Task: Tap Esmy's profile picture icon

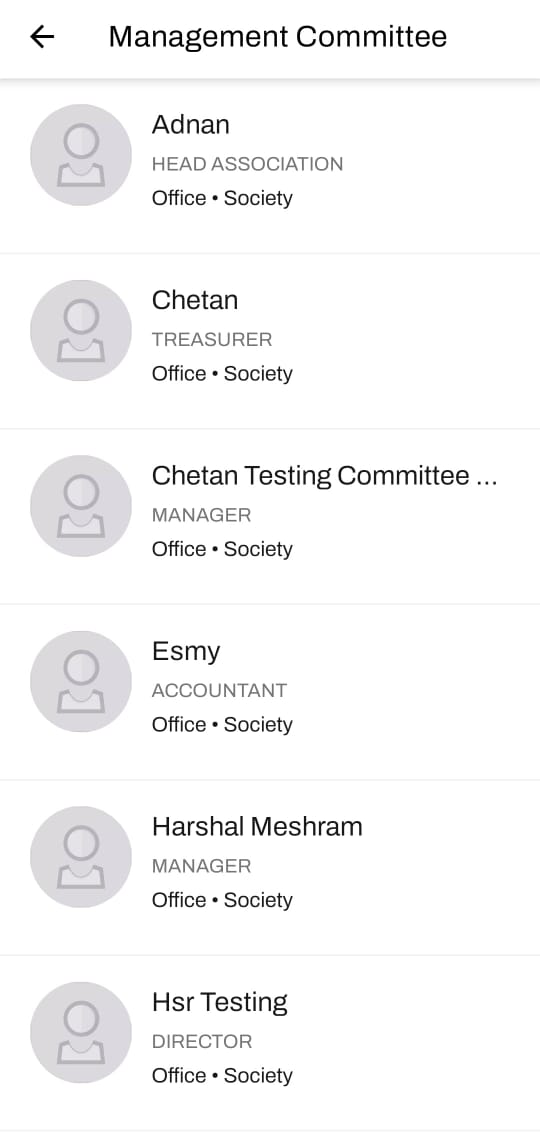Action: point(81,681)
